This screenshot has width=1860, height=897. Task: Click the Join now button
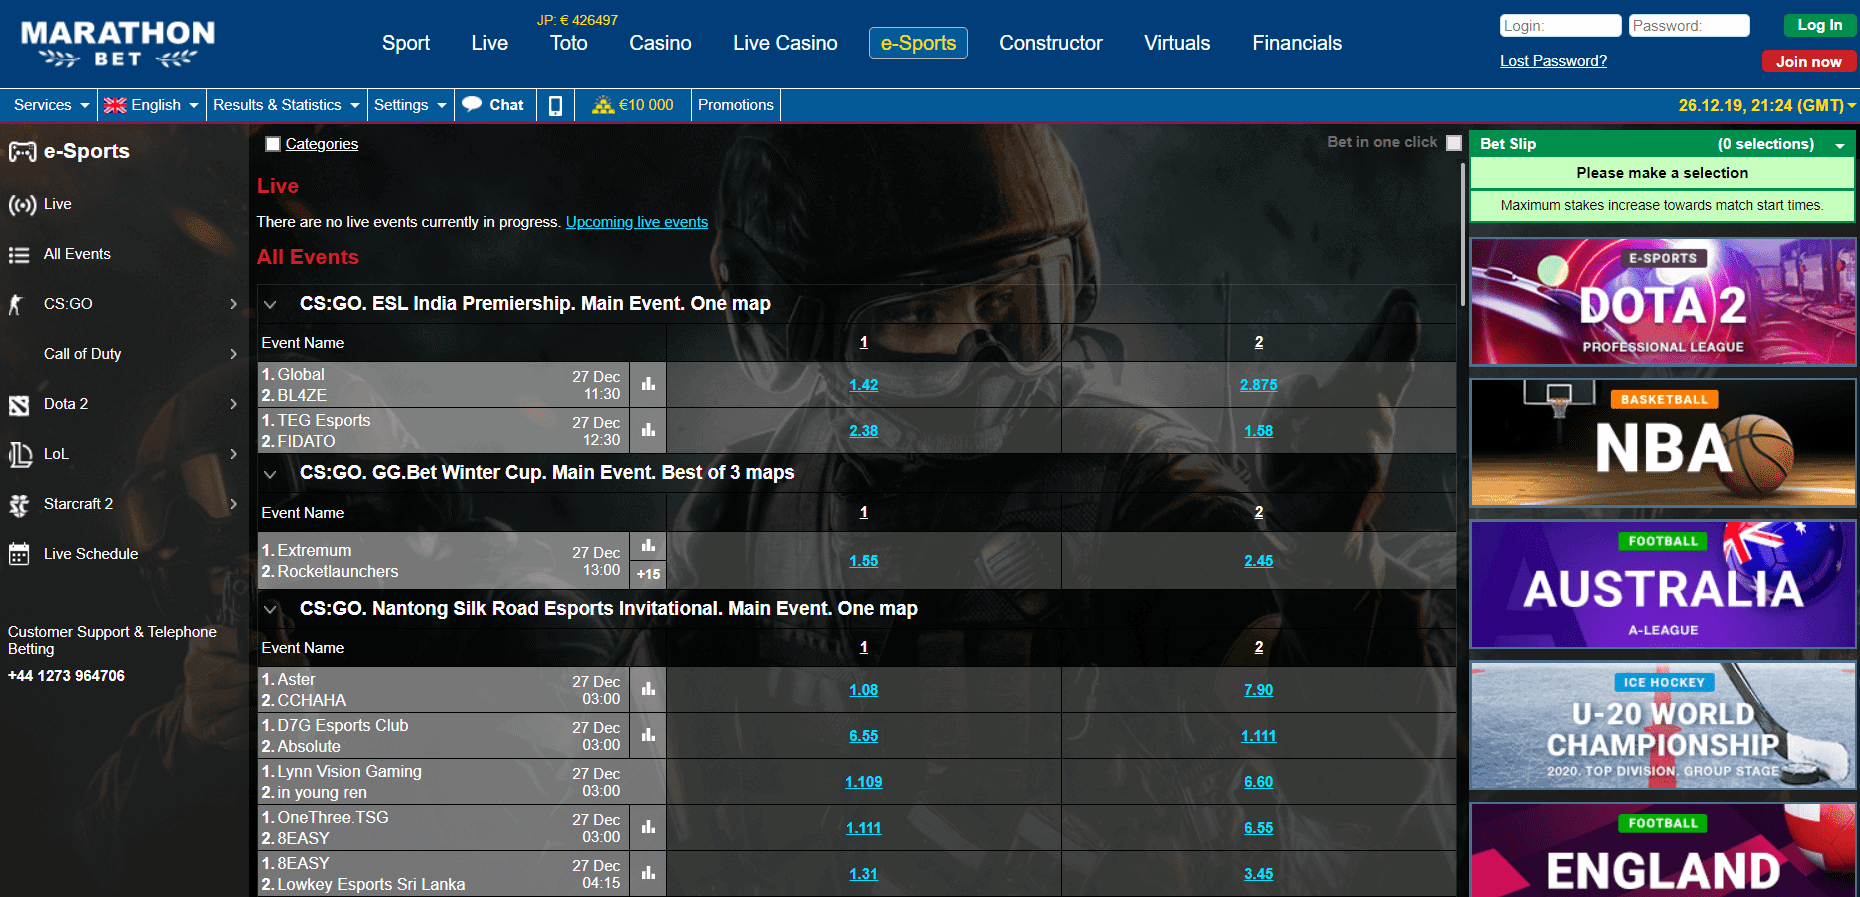(1808, 61)
